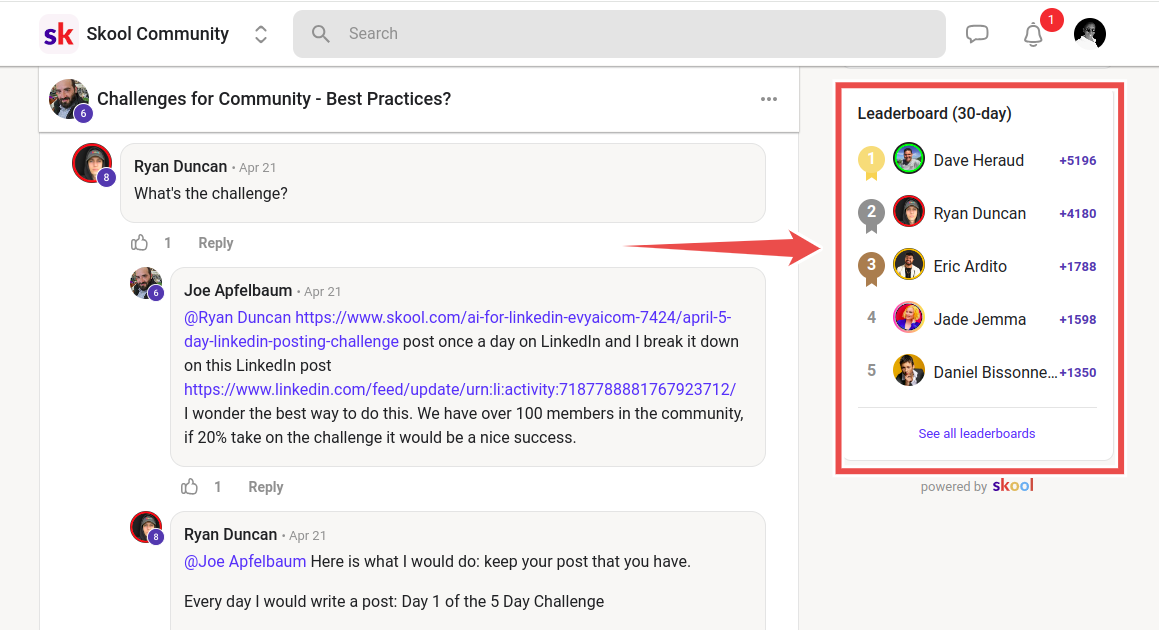Click the Skool 'sk' logo icon
Viewport: 1159px width, 630px height.
click(58, 34)
